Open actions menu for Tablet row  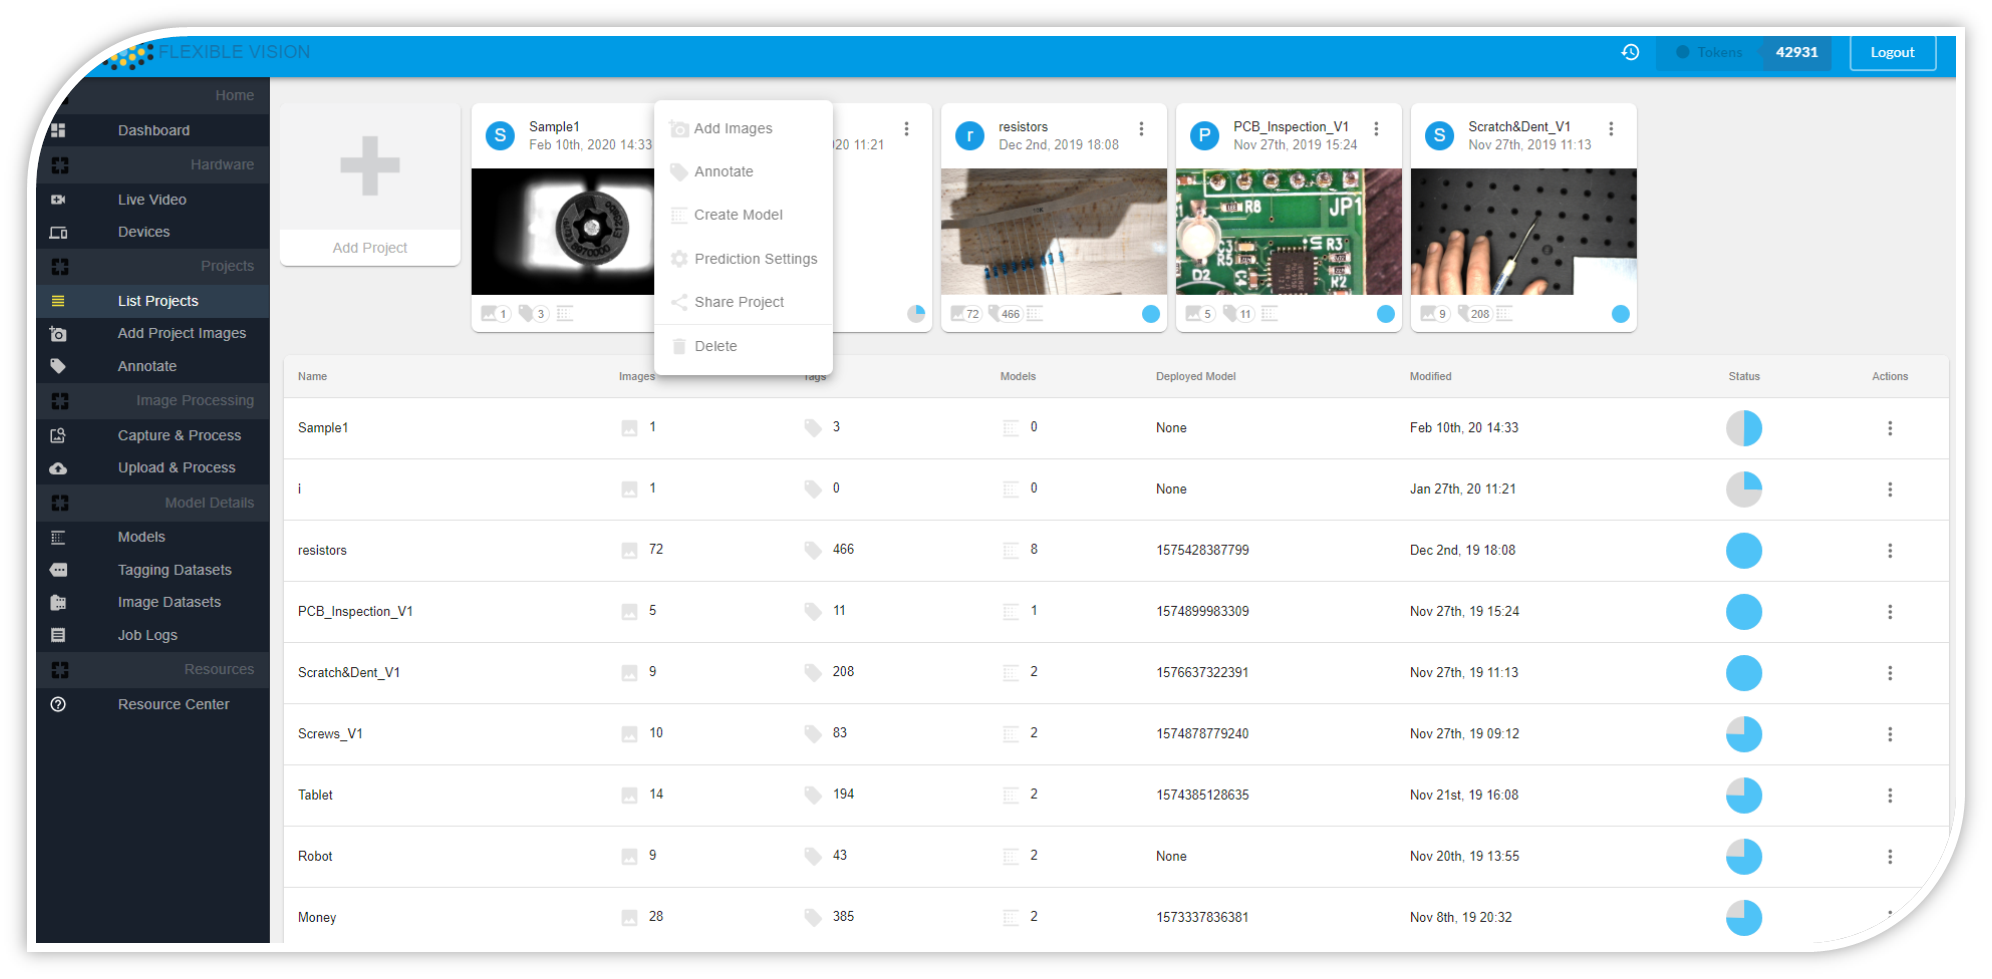pos(1890,795)
